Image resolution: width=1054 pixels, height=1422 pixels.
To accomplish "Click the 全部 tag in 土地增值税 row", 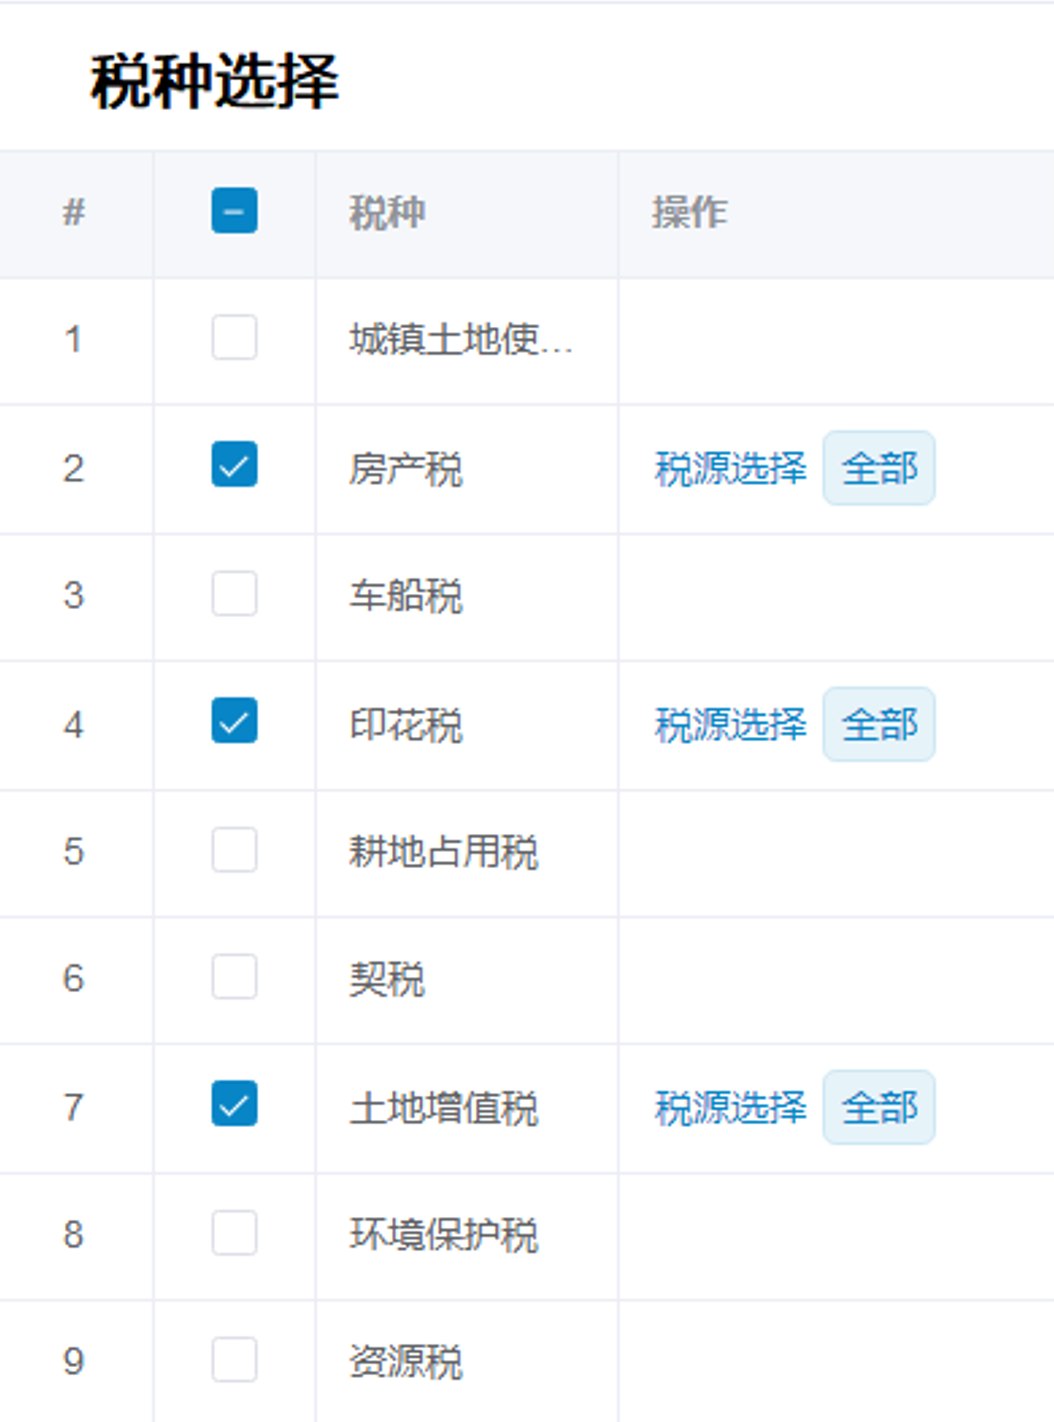I will pyautogui.click(x=879, y=1107).
